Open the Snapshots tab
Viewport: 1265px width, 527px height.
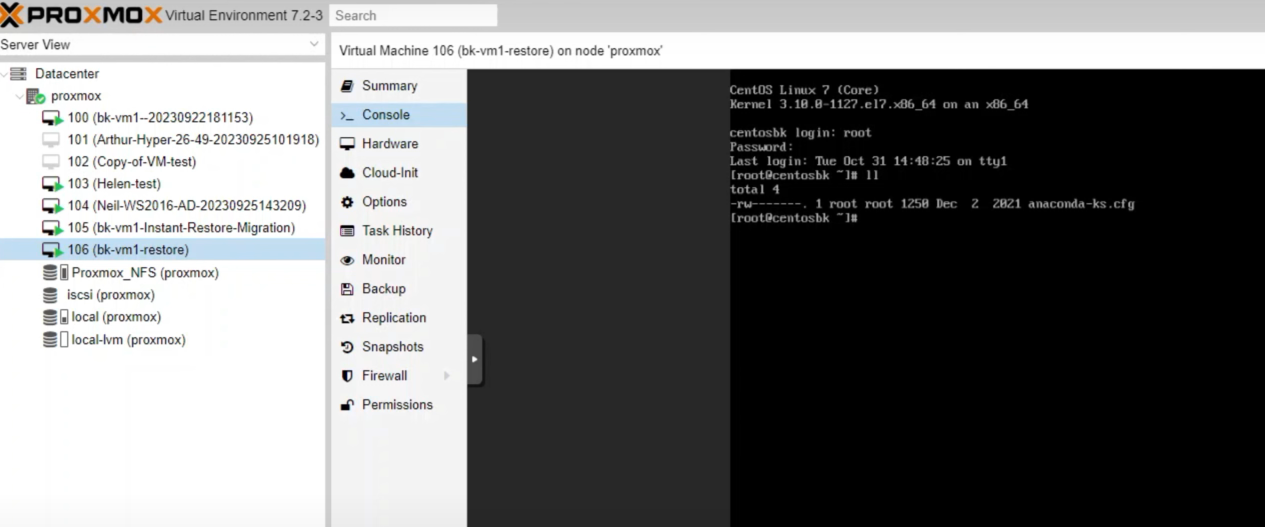399,347
